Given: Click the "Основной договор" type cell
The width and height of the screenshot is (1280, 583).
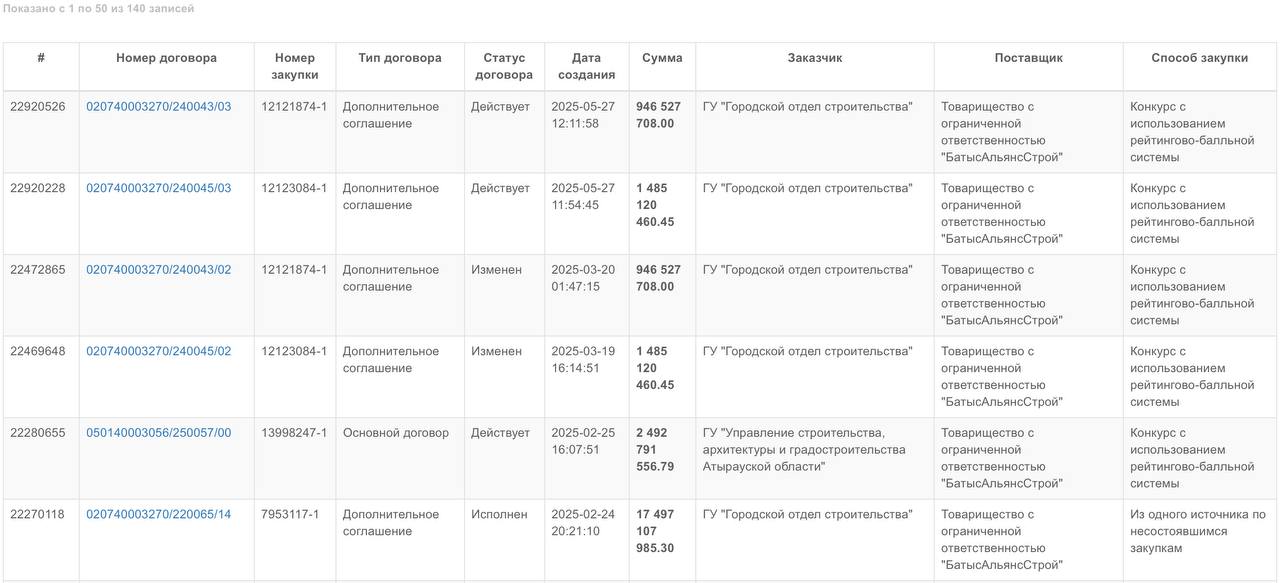Looking at the screenshot, I should pos(396,433).
